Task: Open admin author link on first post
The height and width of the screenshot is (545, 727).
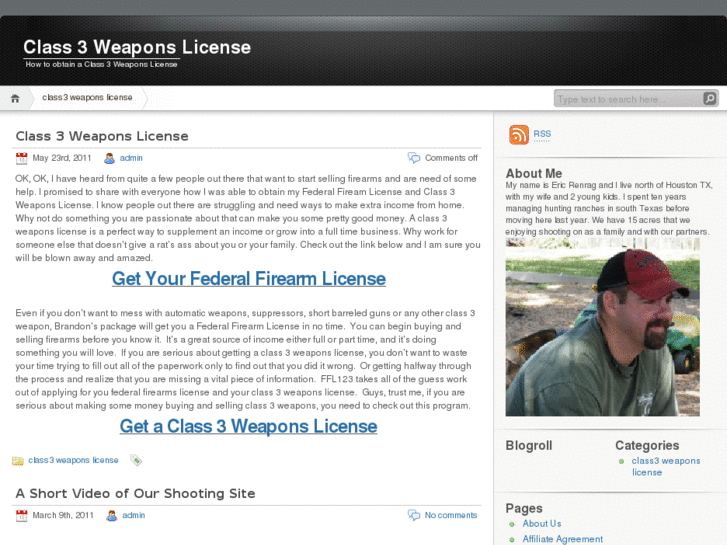Action: pyautogui.click(x=131, y=158)
